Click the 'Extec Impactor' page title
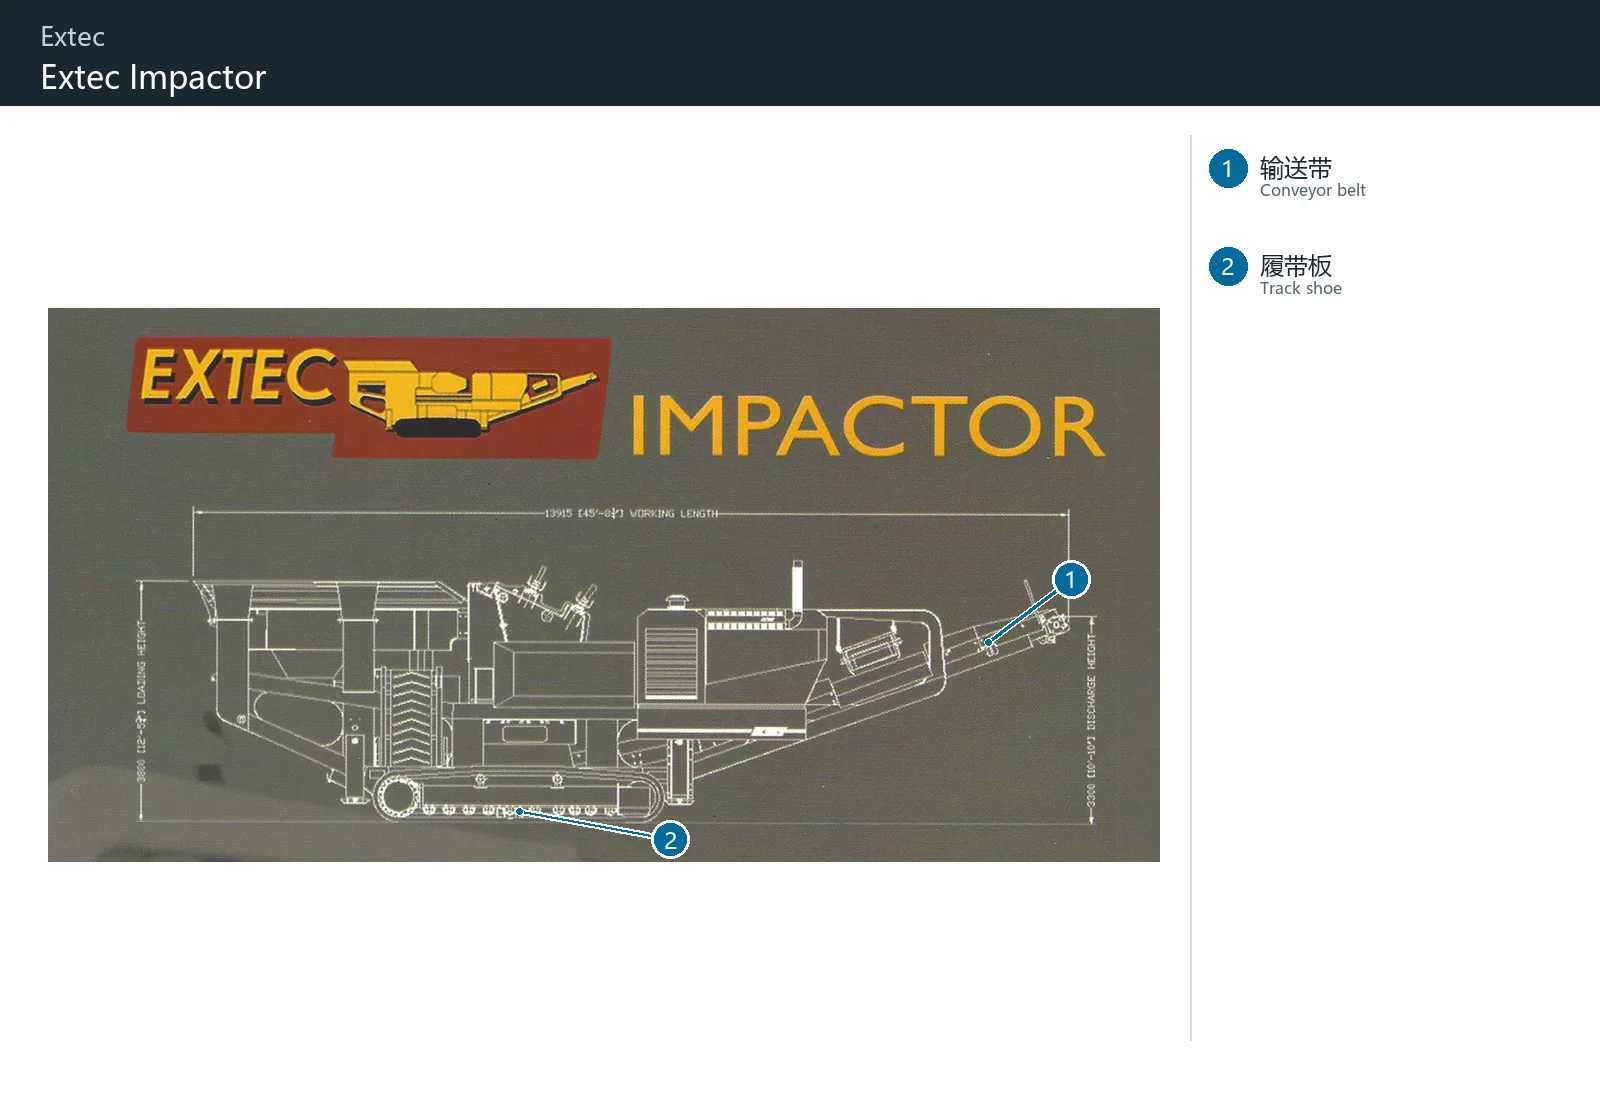Viewport: 1600px width, 1100px height. [153, 77]
